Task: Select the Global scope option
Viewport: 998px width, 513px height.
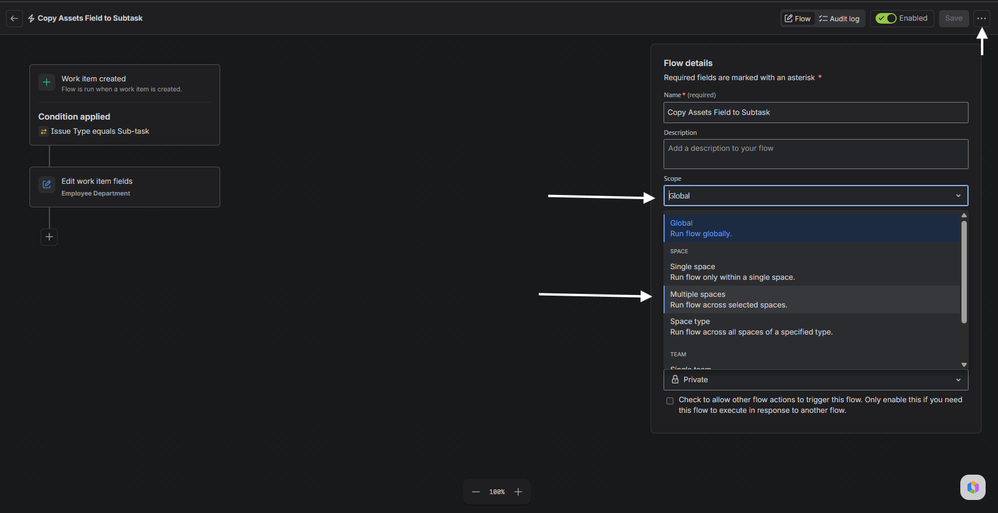Action: coord(812,228)
